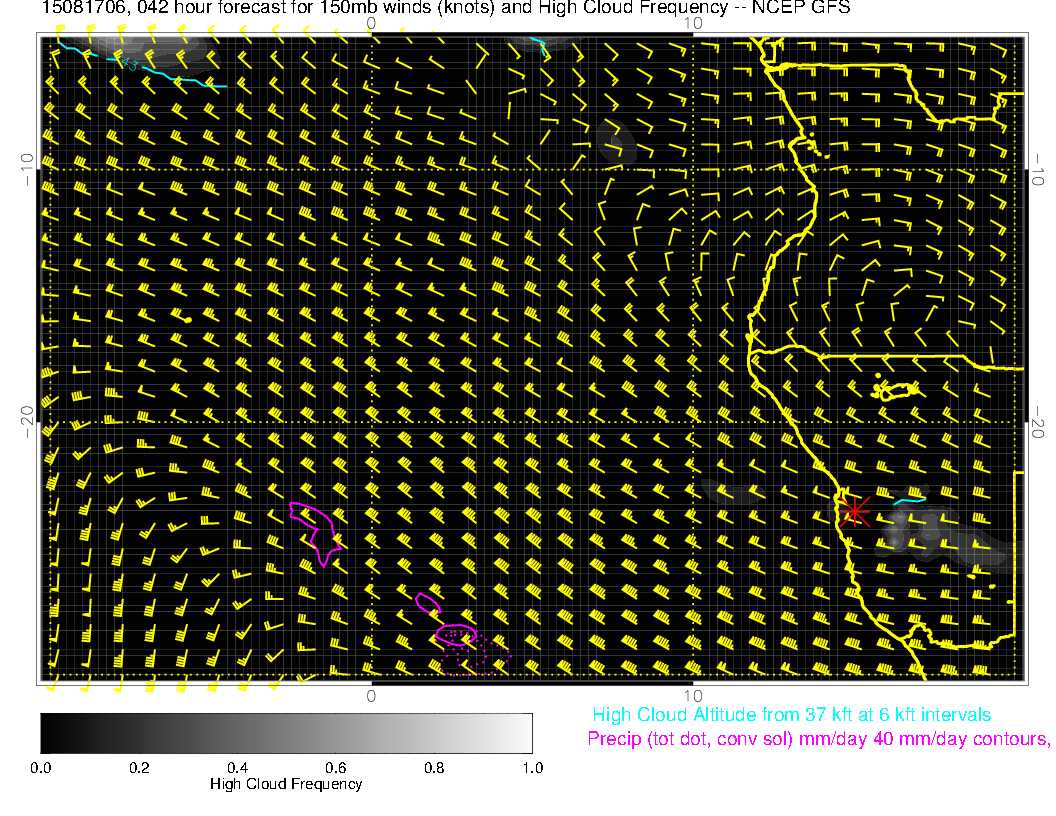Click the red asterisk location marker

[853, 511]
